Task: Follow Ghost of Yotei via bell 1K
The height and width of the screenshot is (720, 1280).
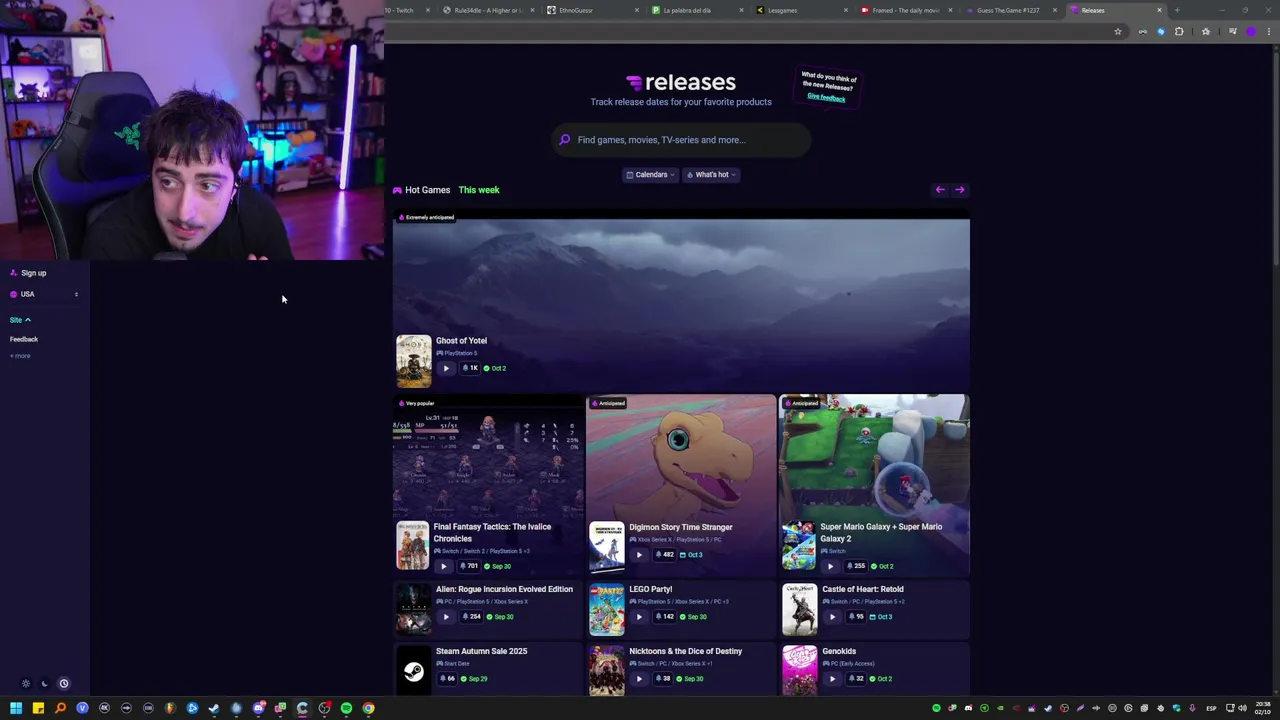Action: pos(470,368)
